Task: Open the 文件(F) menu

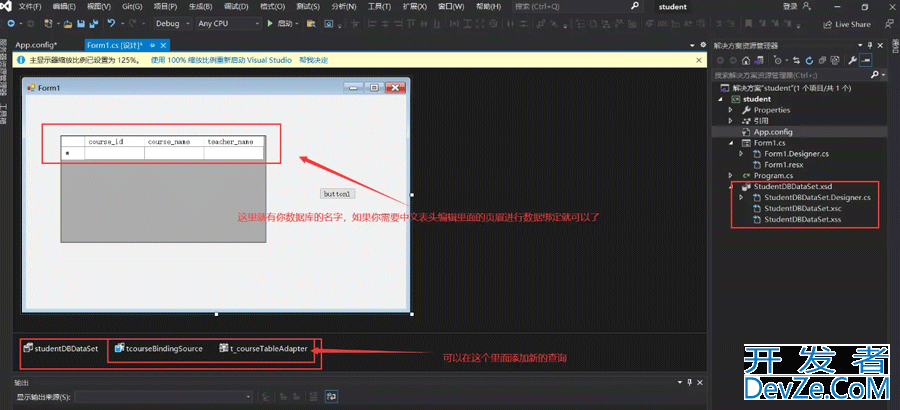Action: [29, 6]
